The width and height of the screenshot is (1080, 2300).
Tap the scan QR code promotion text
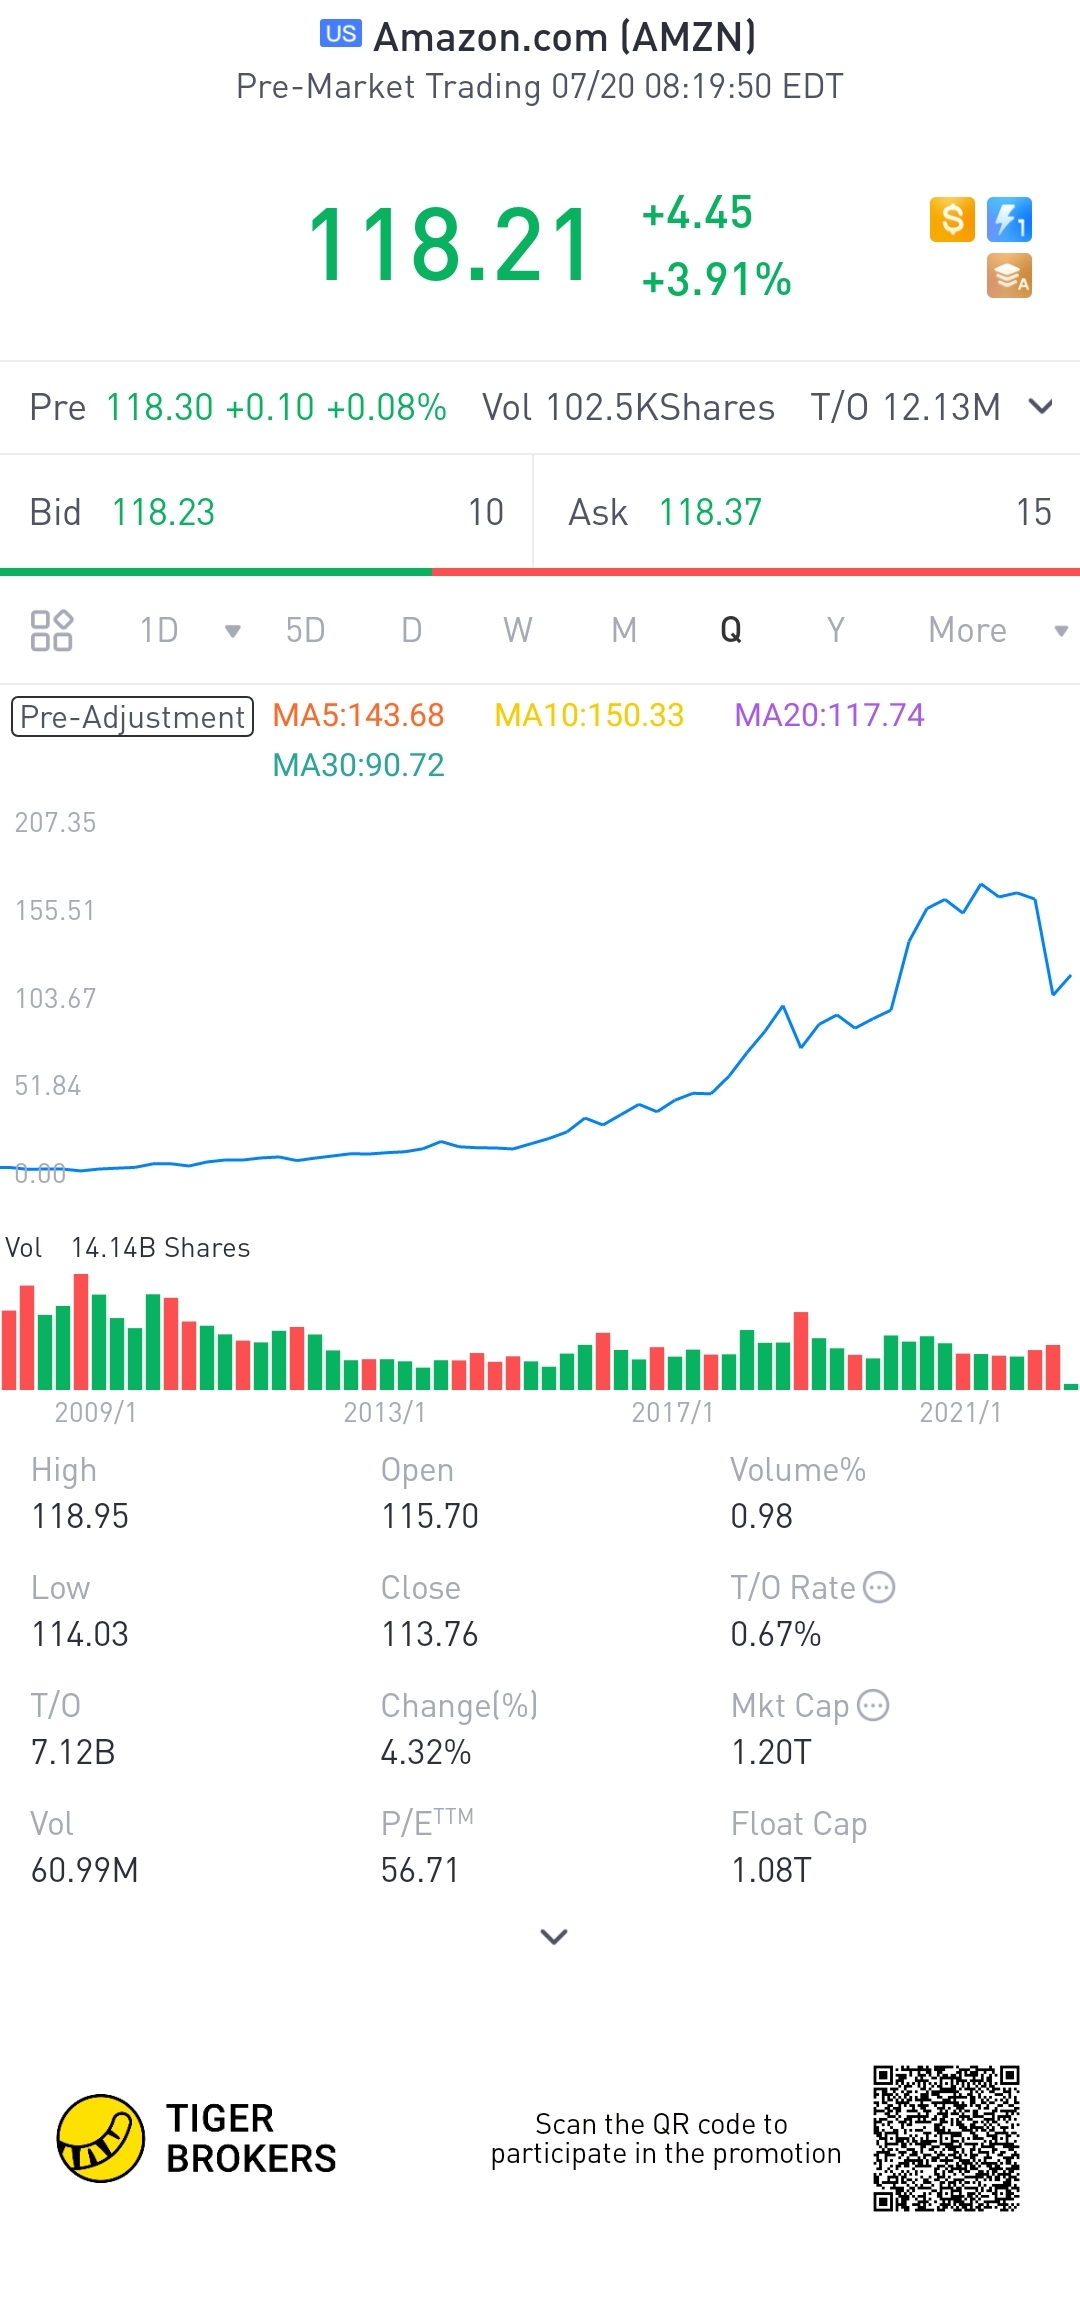(x=665, y=2138)
